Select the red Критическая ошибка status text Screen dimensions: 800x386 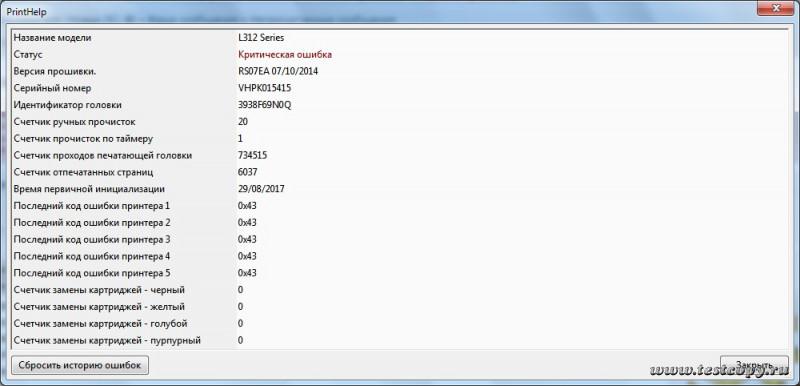(x=285, y=55)
